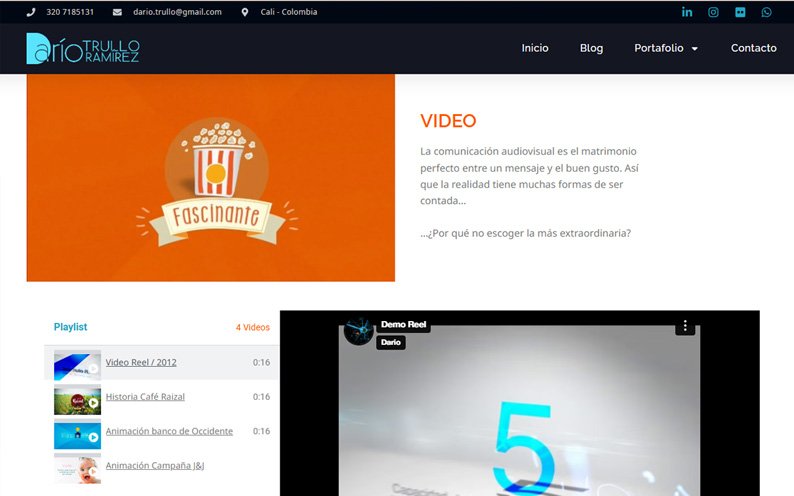This screenshot has width=794, height=496.
Task: Go to the Inicio menu item
Action: [535, 48]
